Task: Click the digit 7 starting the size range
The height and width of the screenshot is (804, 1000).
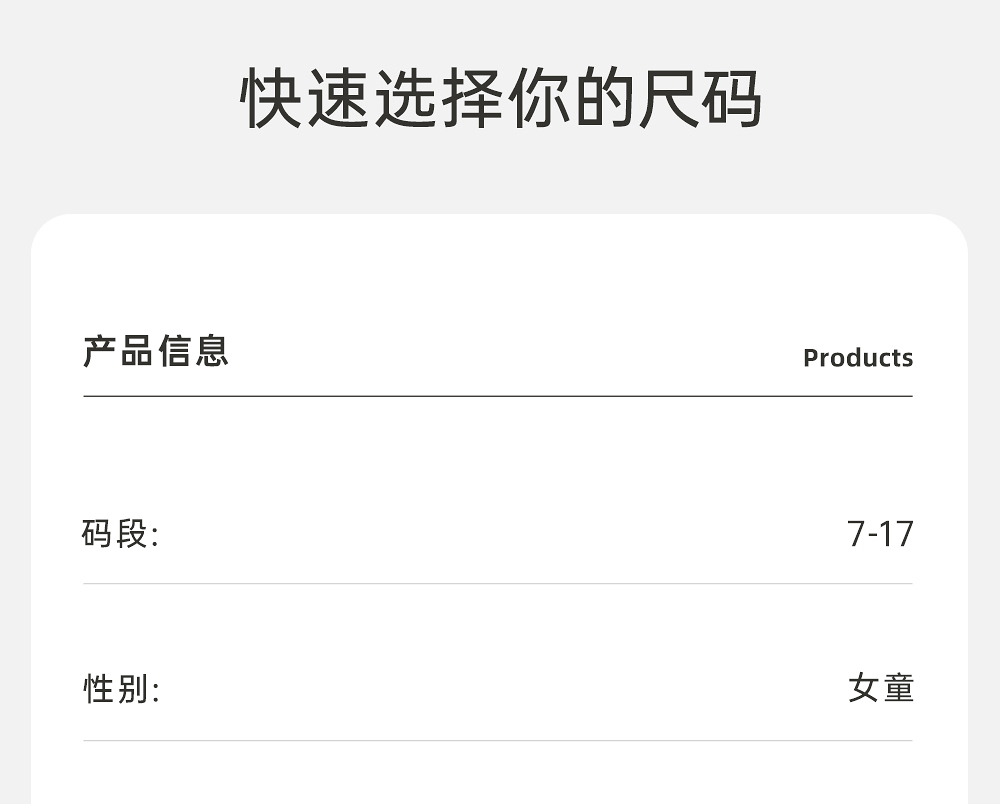Action: pyautogui.click(x=856, y=534)
